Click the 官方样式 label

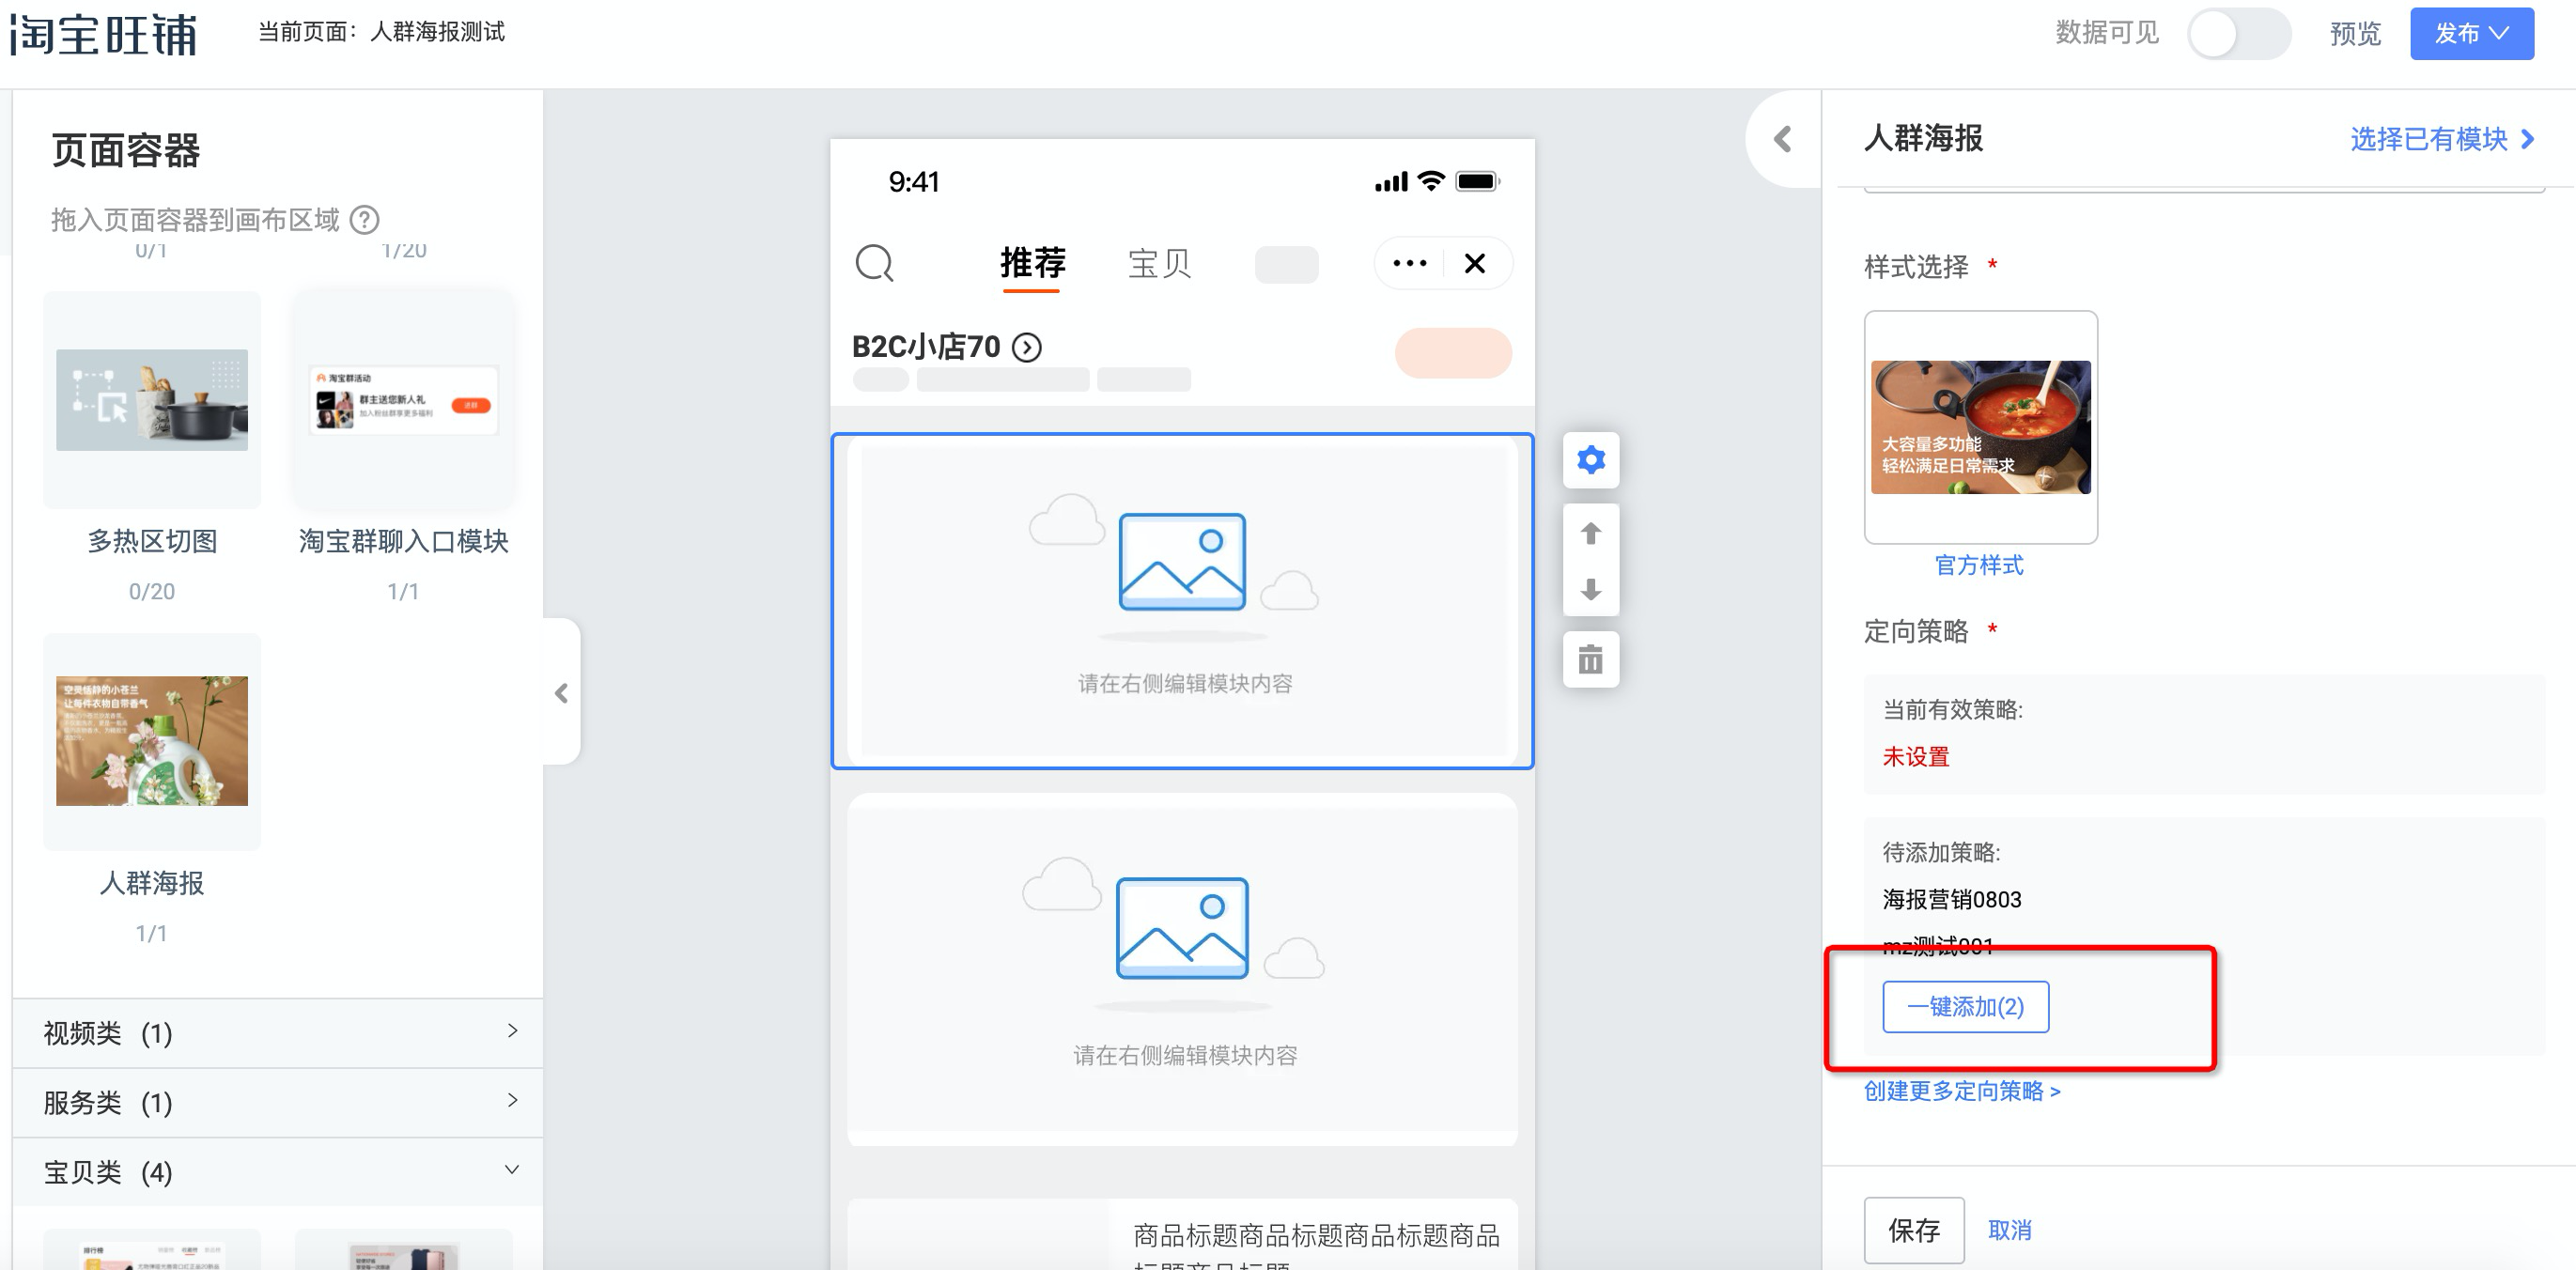(x=1978, y=565)
